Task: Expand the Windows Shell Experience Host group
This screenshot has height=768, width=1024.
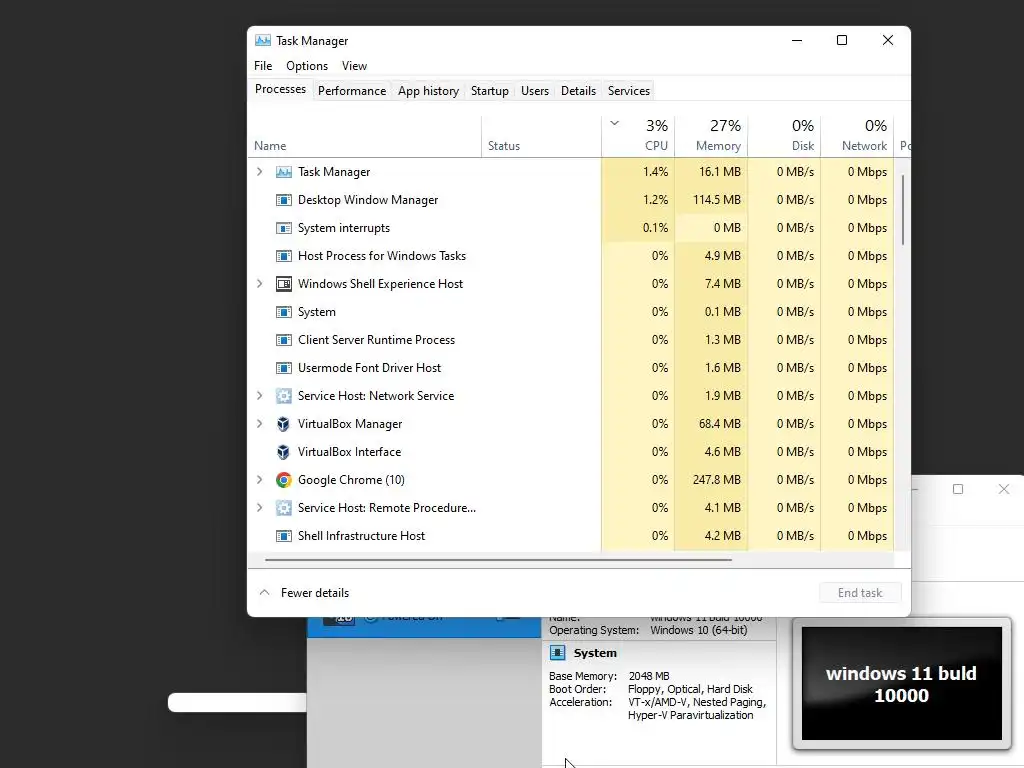Action: 259,284
